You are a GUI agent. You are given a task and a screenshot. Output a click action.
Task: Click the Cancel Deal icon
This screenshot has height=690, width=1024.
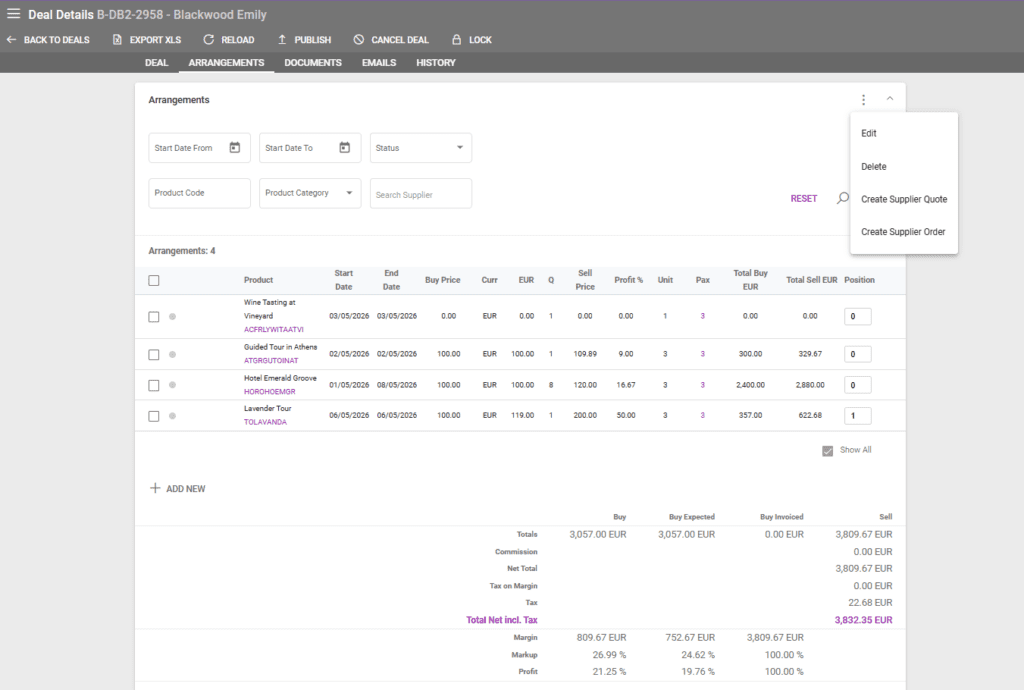pyautogui.click(x=358, y=40)
